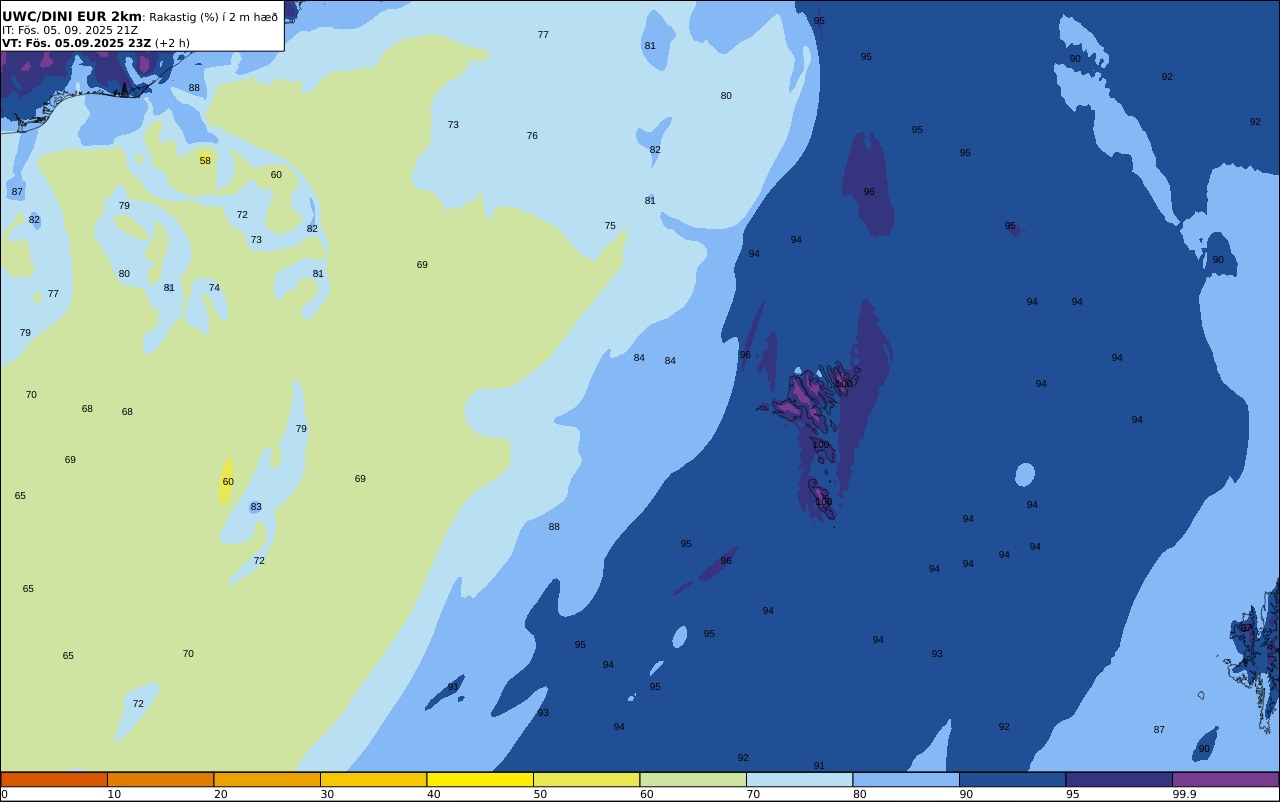Click the 'VT: Fös. 05.09.2025 23Z' line

(x=76, y=43)
